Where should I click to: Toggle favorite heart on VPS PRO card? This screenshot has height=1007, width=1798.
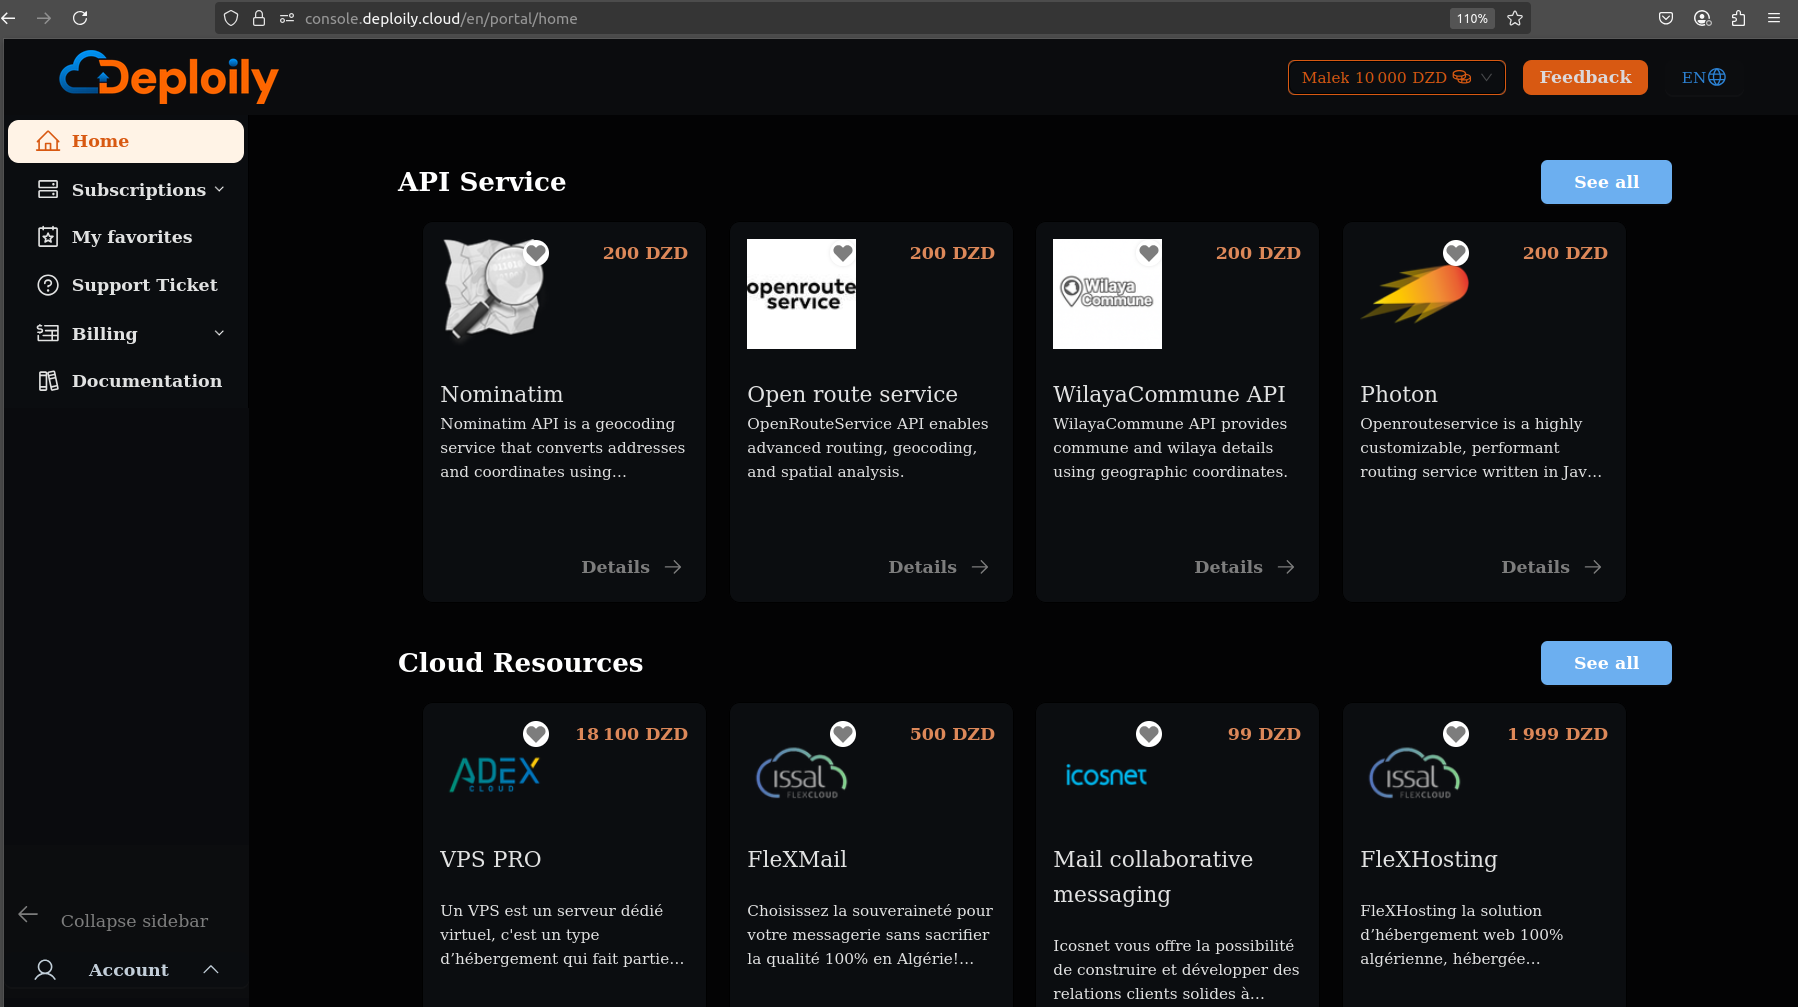click(536, 734)
